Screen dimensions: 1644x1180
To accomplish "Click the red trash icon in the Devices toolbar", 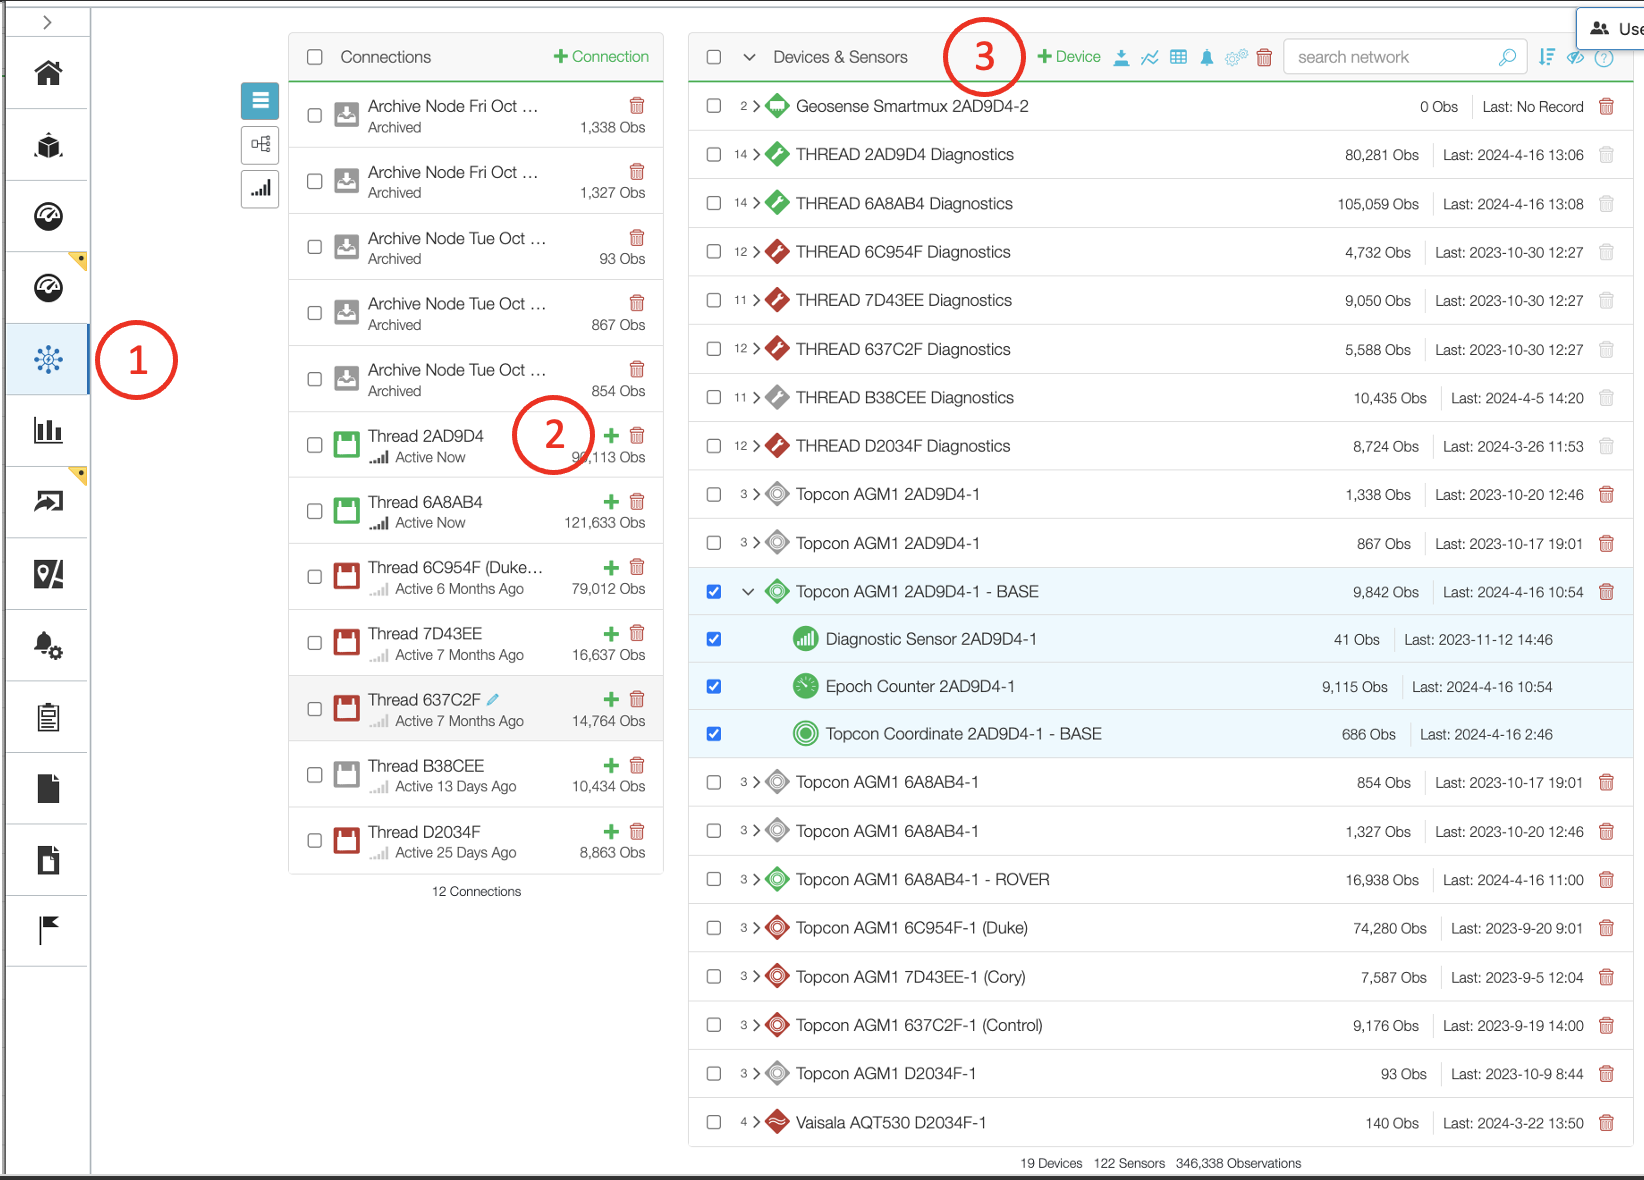I will tap(1264, 58).
